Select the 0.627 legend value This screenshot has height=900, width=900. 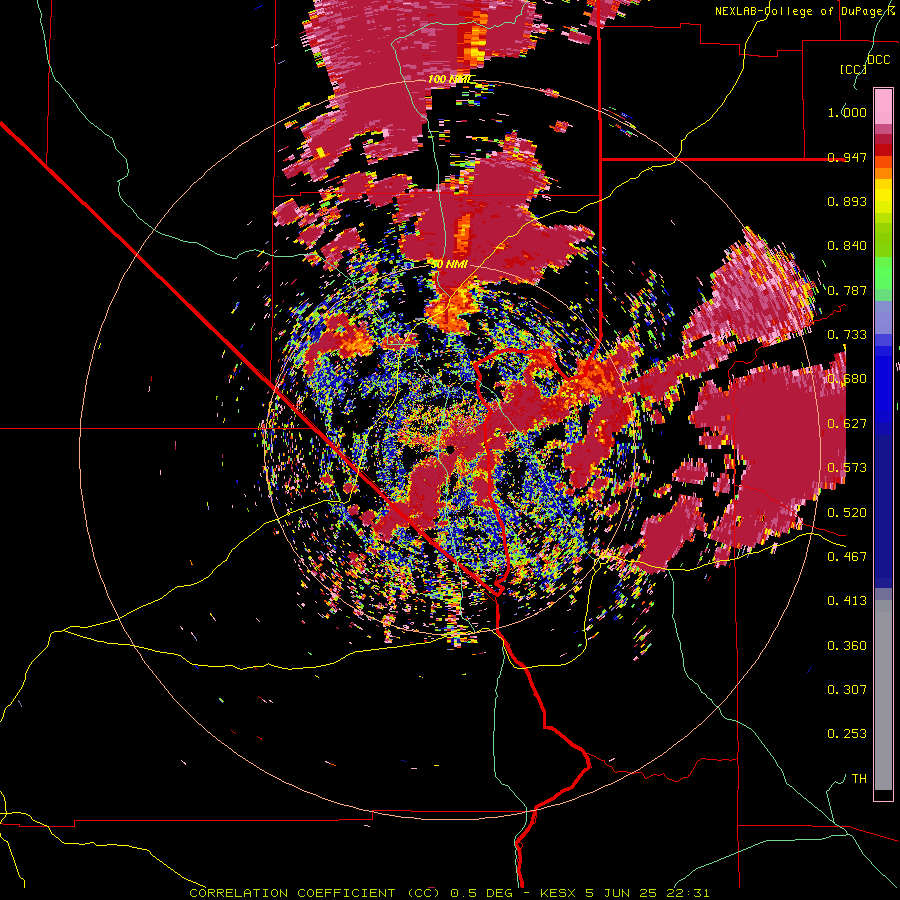pos(847,424)
